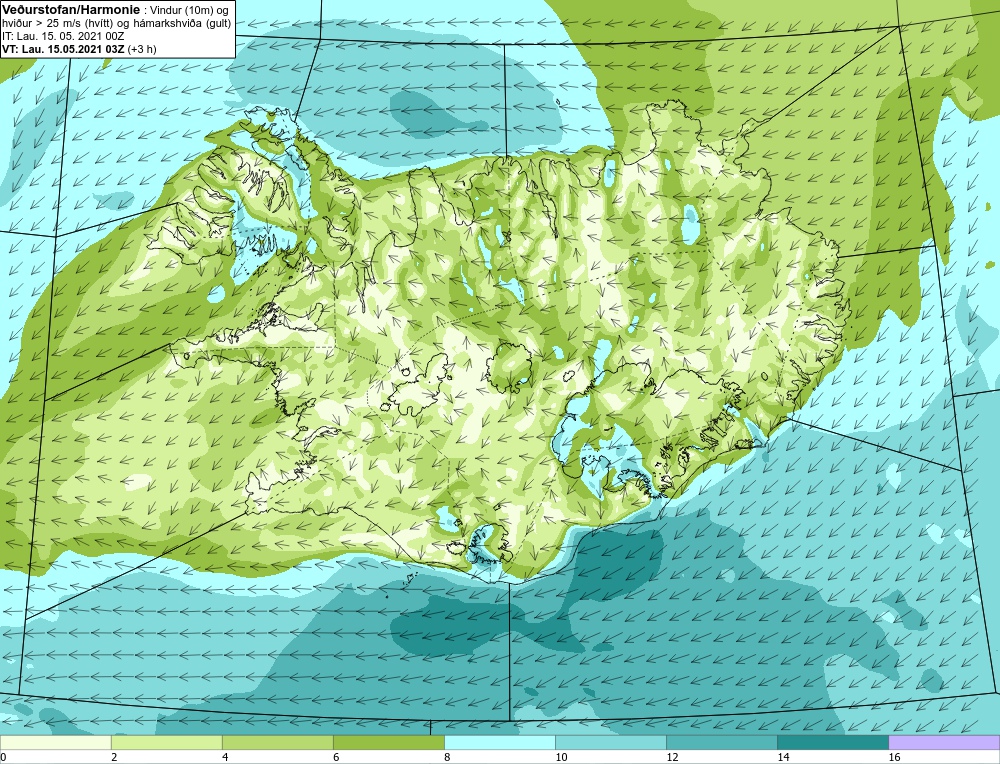
Task: Click the legend scale label '16'
Action: (x=894, y=758)
